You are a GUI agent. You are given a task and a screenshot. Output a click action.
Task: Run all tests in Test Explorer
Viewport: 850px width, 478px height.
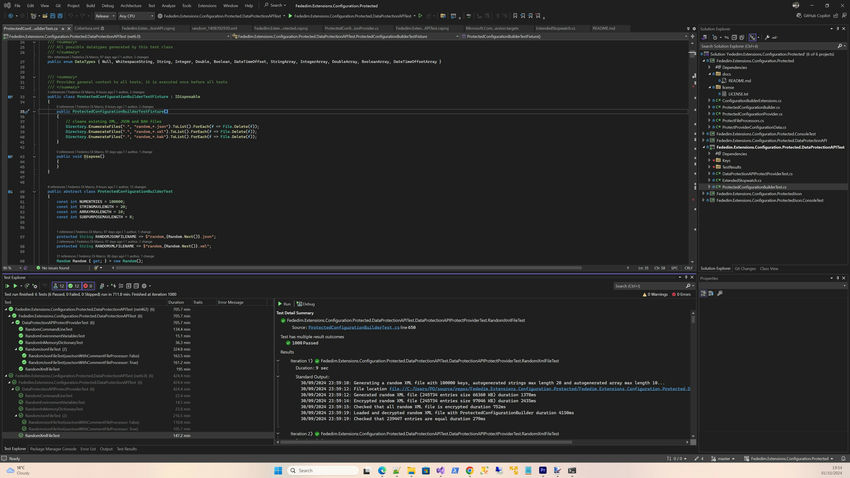pos(9,286)
